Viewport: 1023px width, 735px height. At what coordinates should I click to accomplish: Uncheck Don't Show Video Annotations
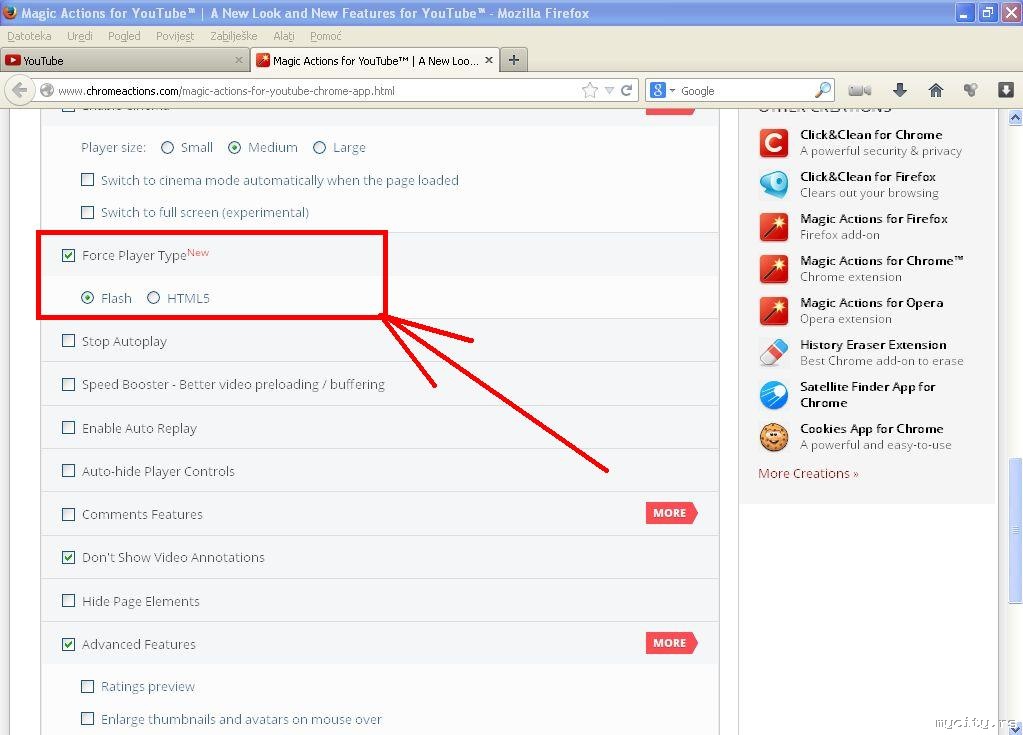tap(69, 557)
